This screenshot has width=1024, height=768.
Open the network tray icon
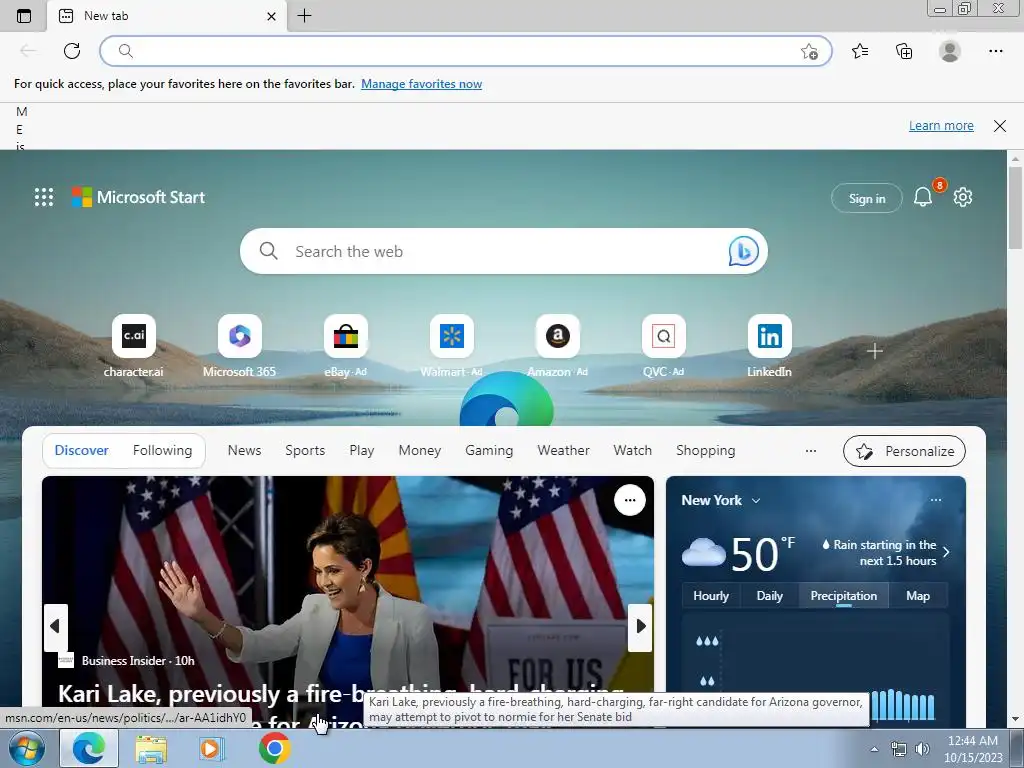899,749
